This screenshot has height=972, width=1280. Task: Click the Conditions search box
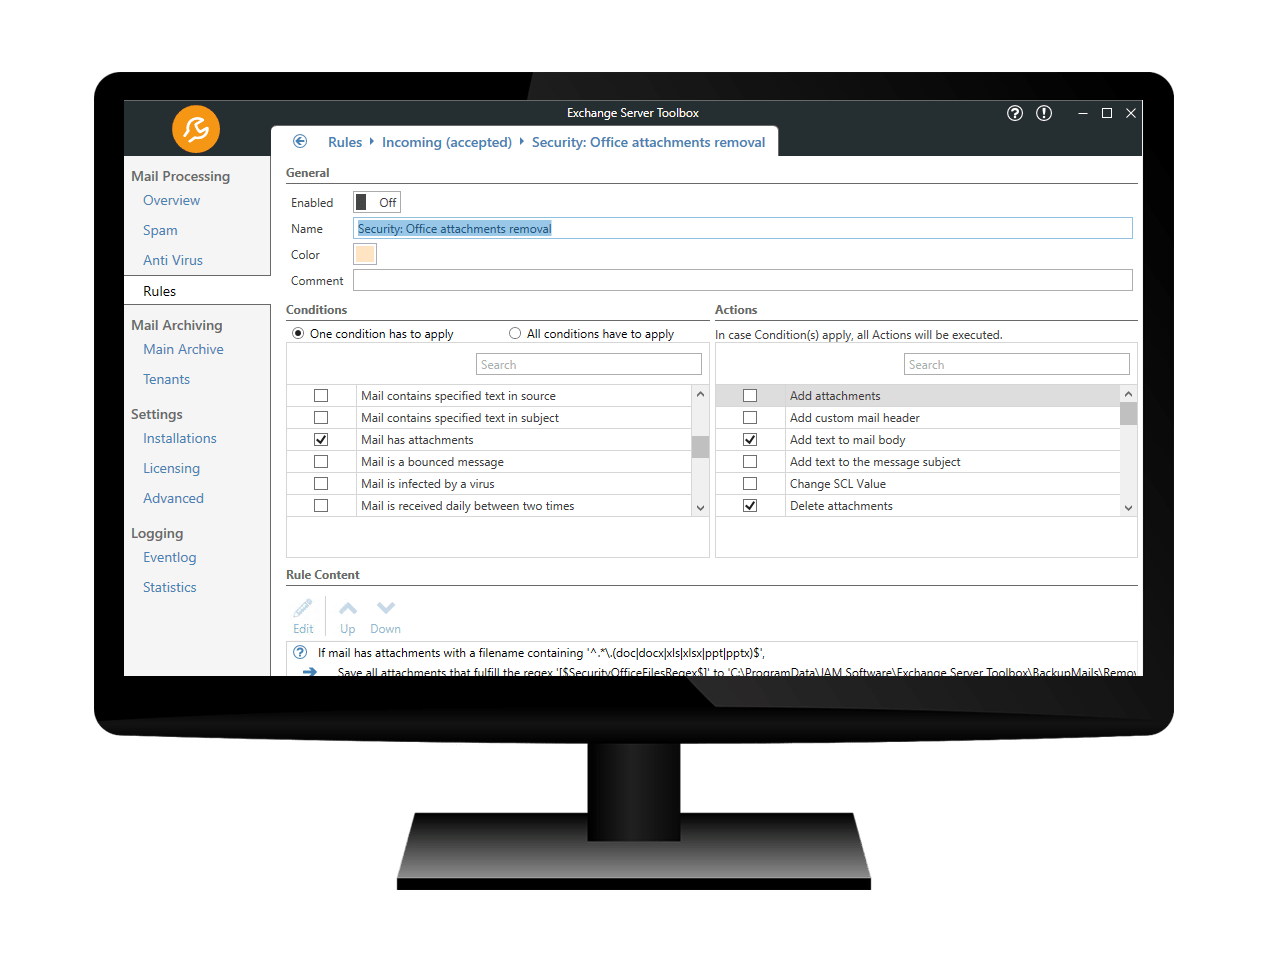click(x=589, y=364)
